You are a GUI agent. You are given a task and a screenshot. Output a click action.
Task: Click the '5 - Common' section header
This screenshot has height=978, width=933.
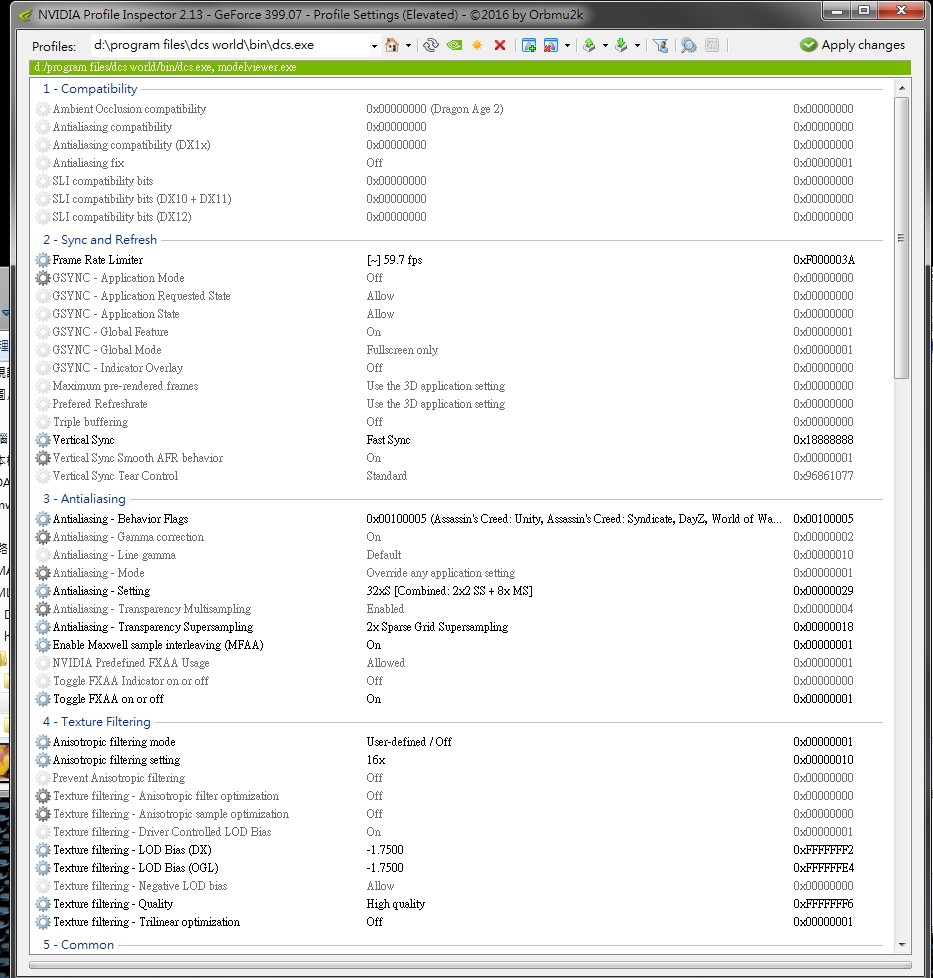(x=78, y=945)
